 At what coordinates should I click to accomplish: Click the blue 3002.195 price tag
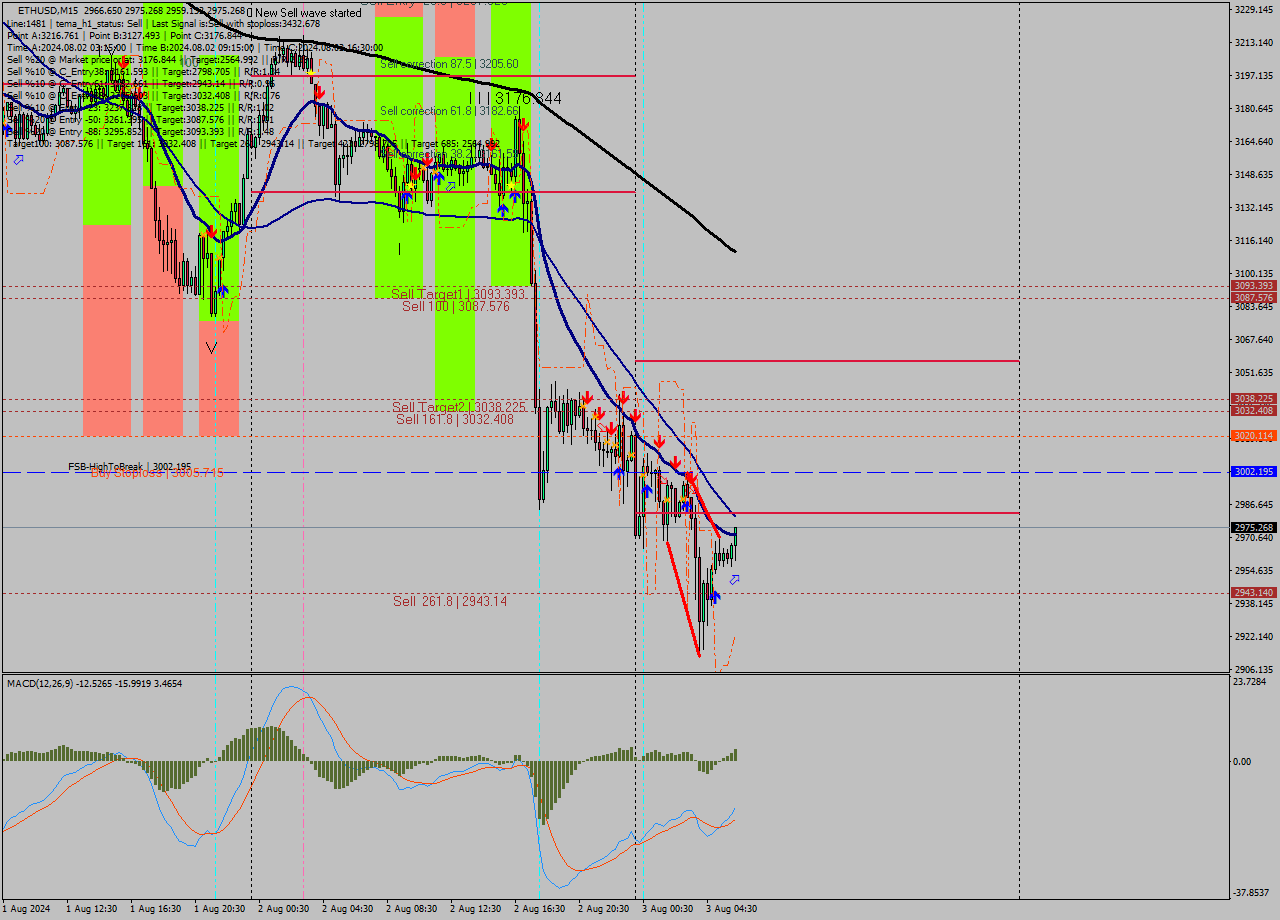point(1253,472)
